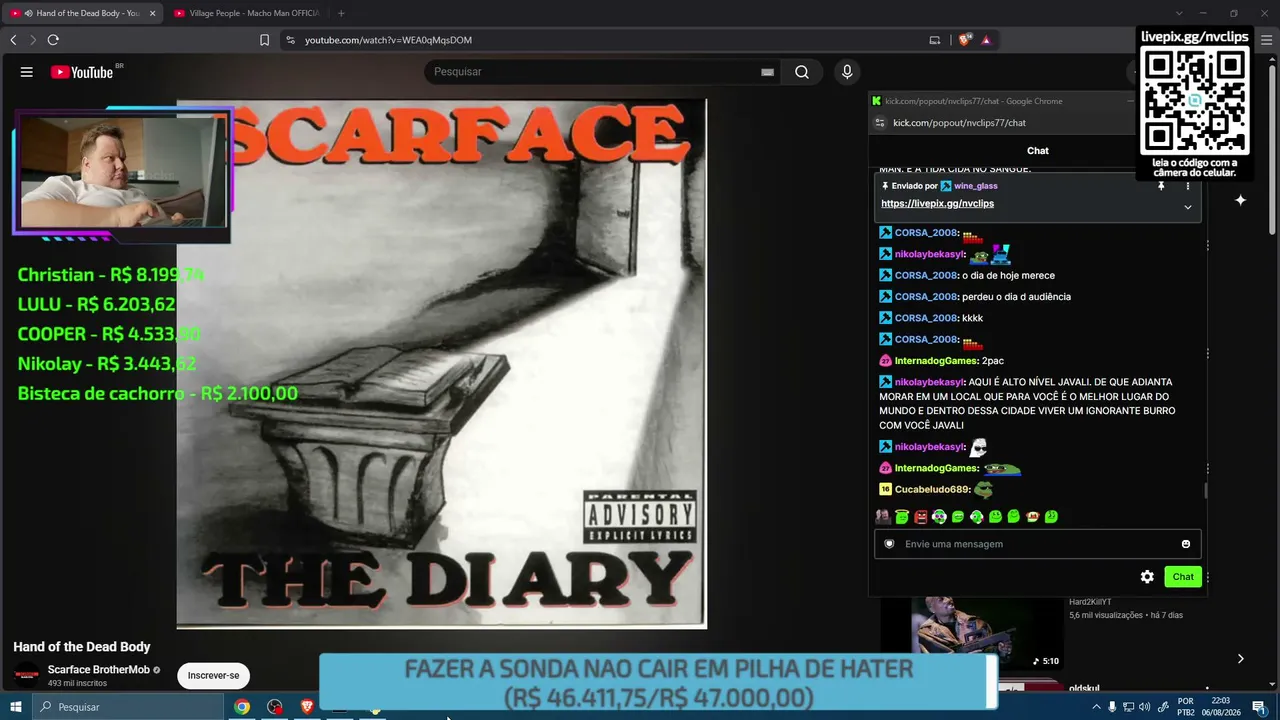Click the cast/media icon in address bar

[935, 40]
